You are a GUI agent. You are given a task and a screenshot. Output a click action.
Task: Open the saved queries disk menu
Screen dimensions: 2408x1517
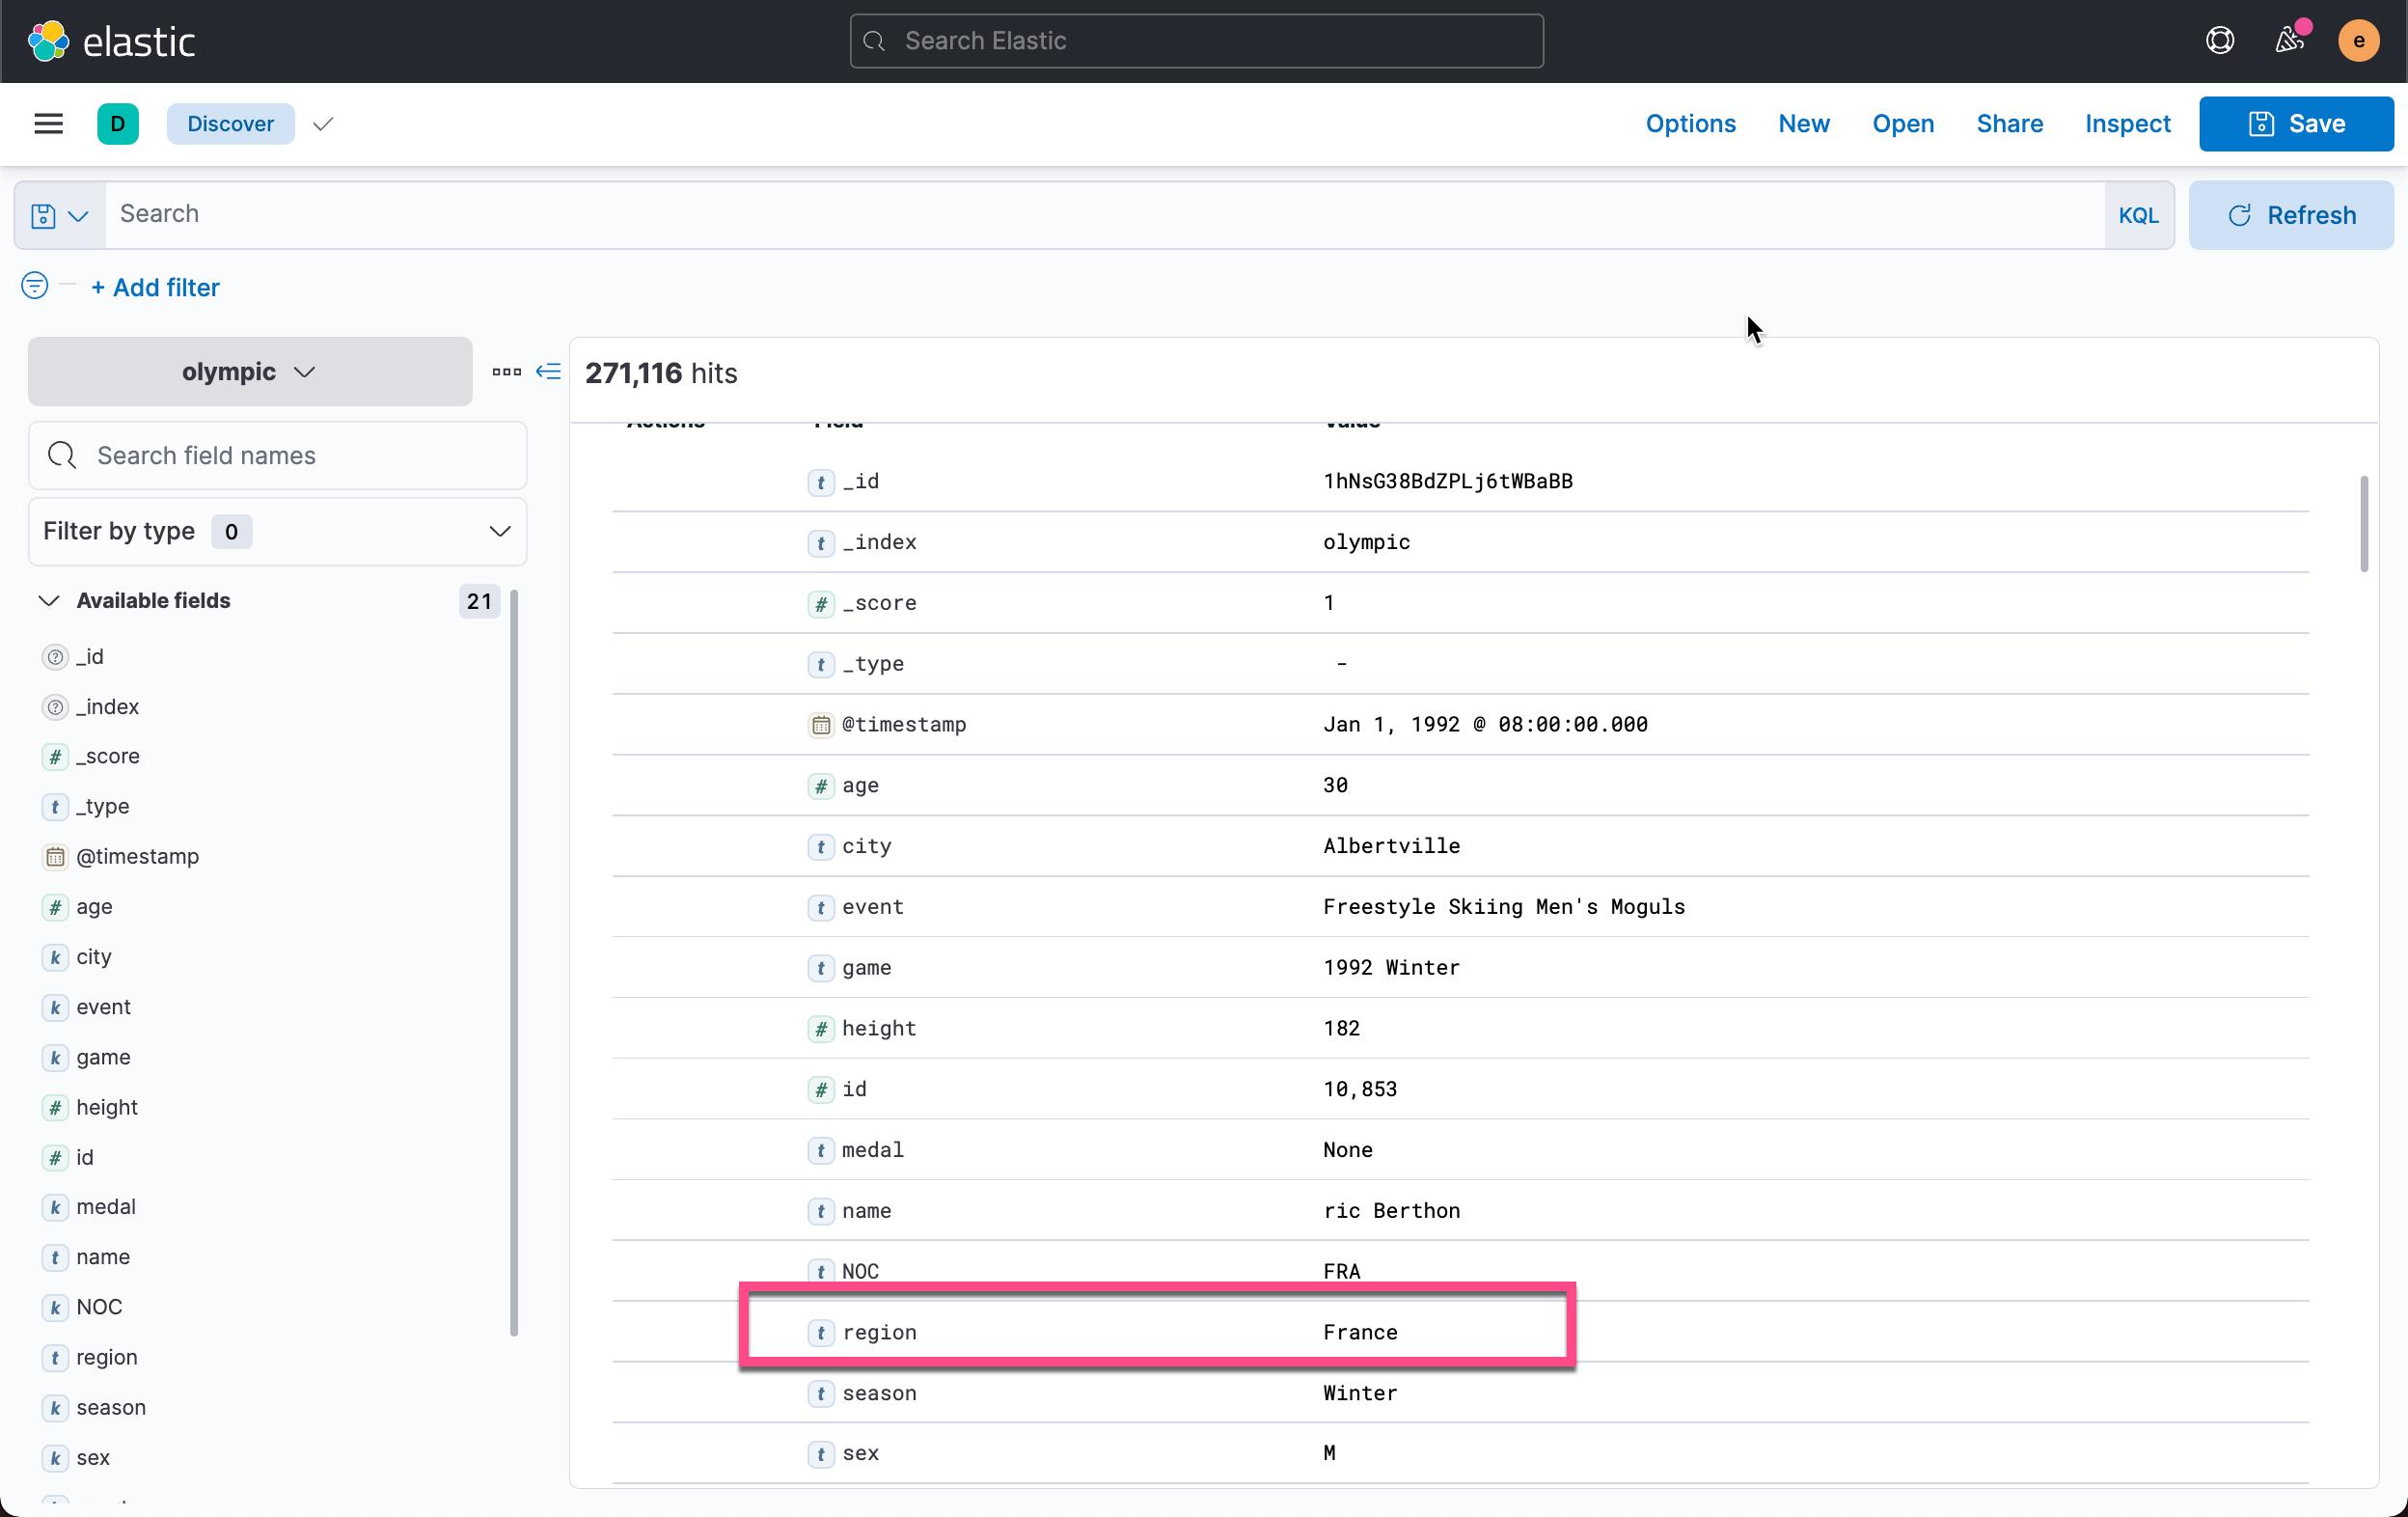click(x=59, y=215)
